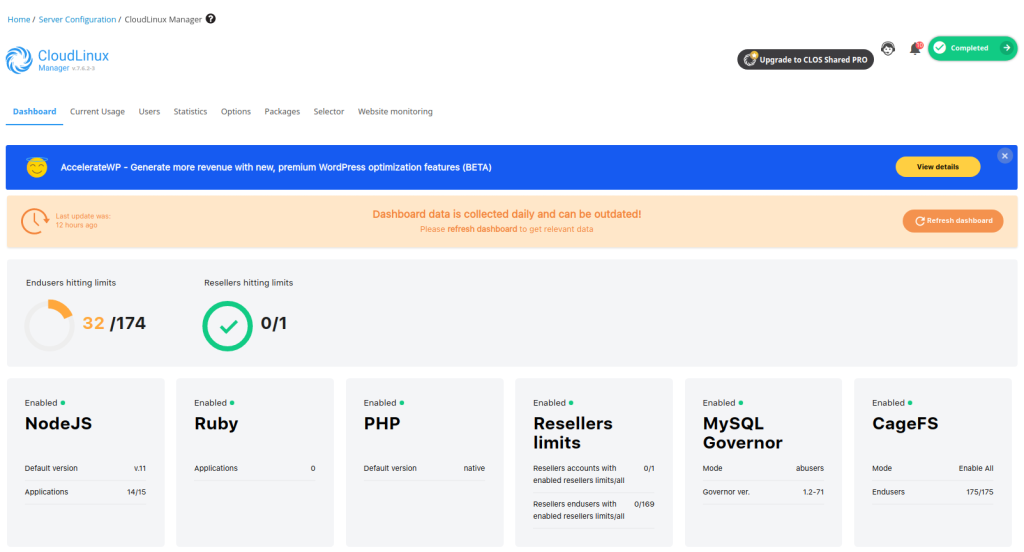Click the endusers hitting limits donut chart

(49, 325)
